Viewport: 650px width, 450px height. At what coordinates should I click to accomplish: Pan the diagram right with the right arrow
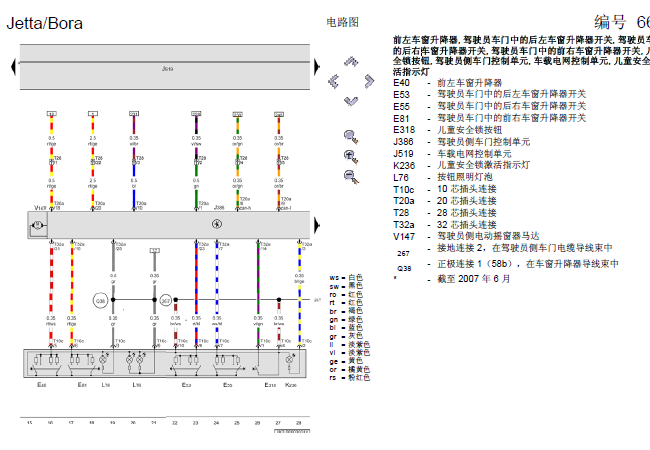click(369, 81)
